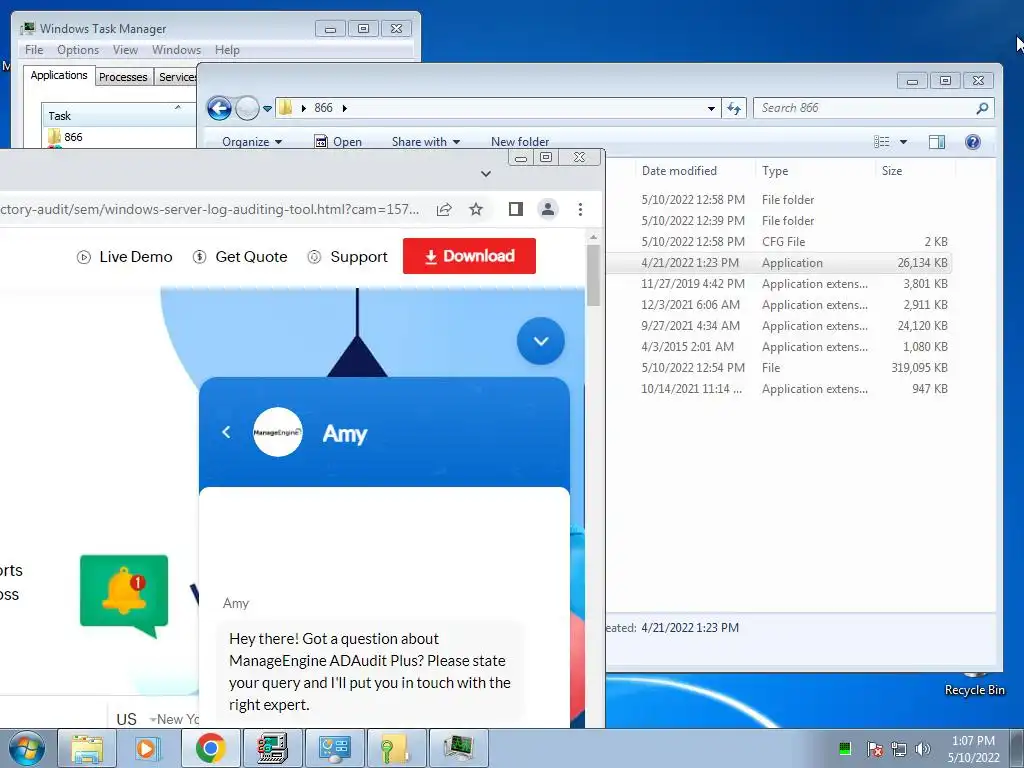Sort by the Size column header
The height and width of the screenshot is (768, 1024).
(892, 170)
